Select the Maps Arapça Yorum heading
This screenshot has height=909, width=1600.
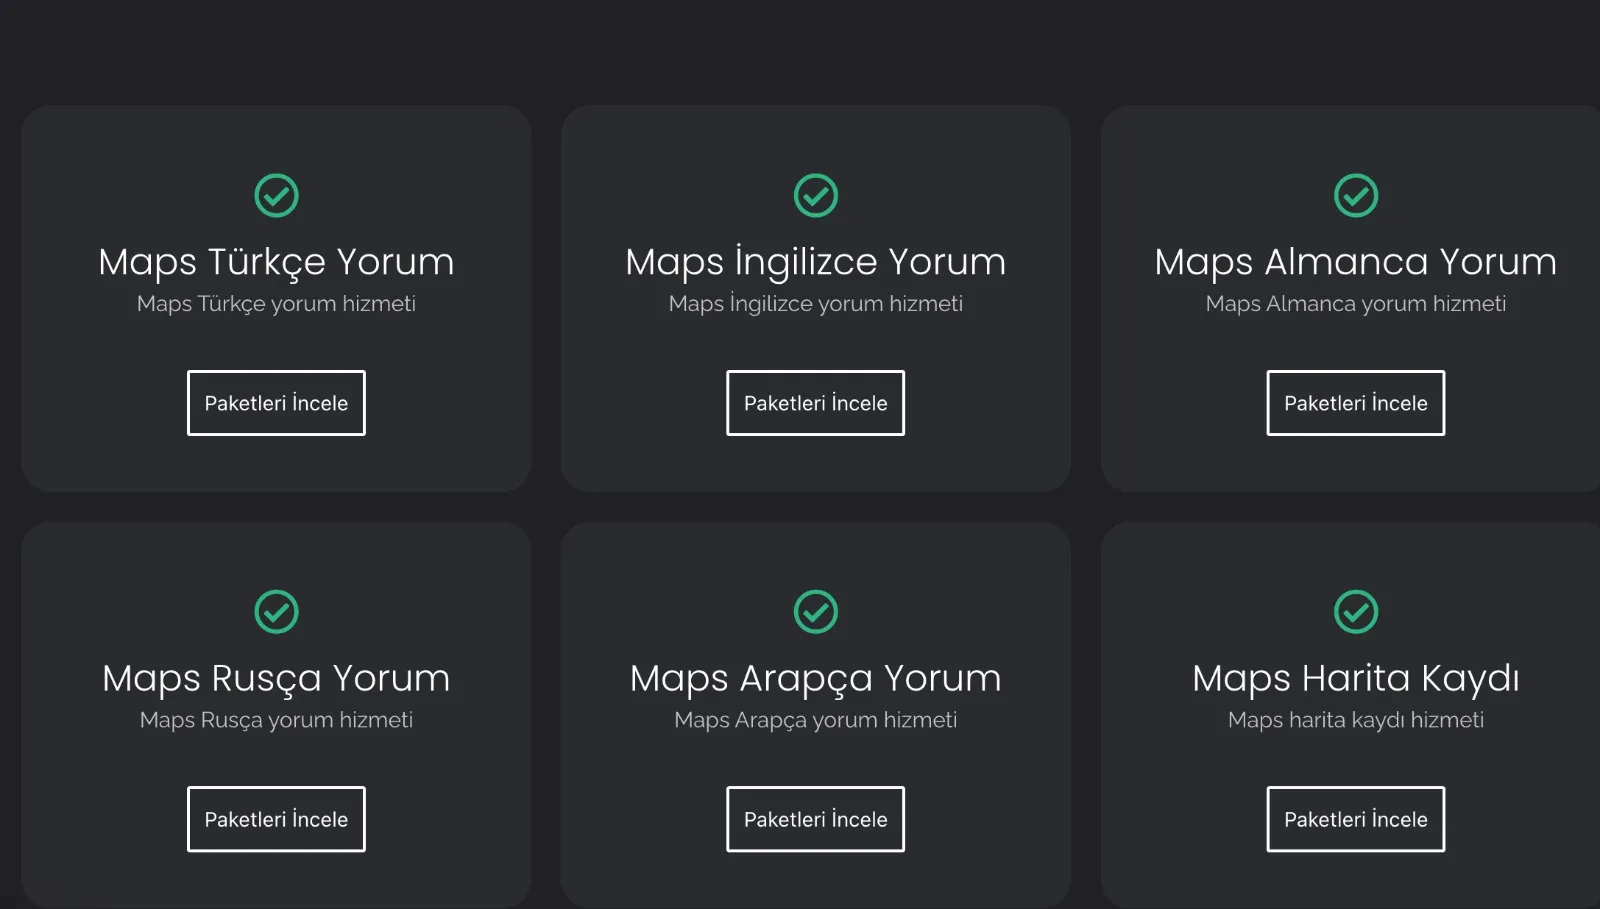(816, 679)
